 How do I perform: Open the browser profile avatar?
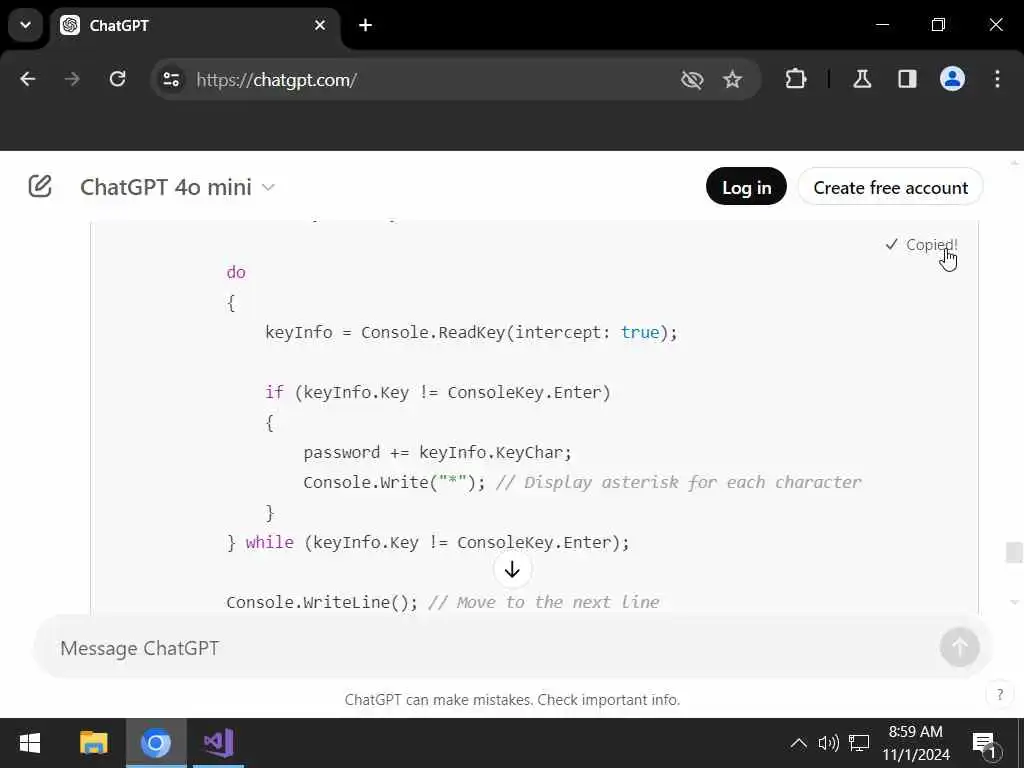pos(952,79)
